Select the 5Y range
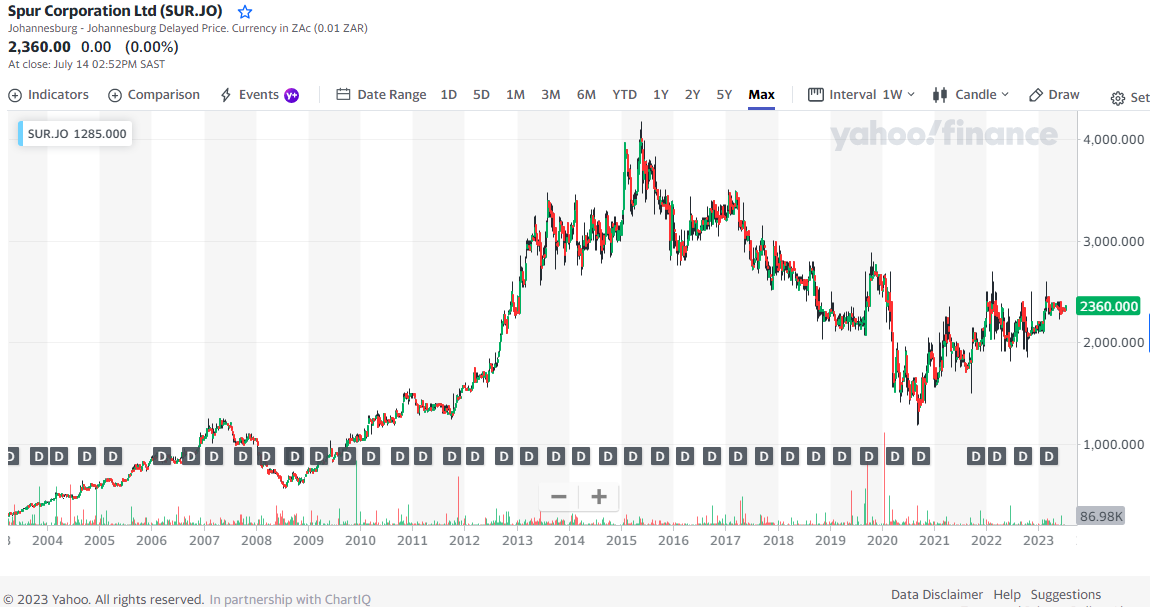The height and width of the screenshot is (607, 1150). tap(725, 95)
